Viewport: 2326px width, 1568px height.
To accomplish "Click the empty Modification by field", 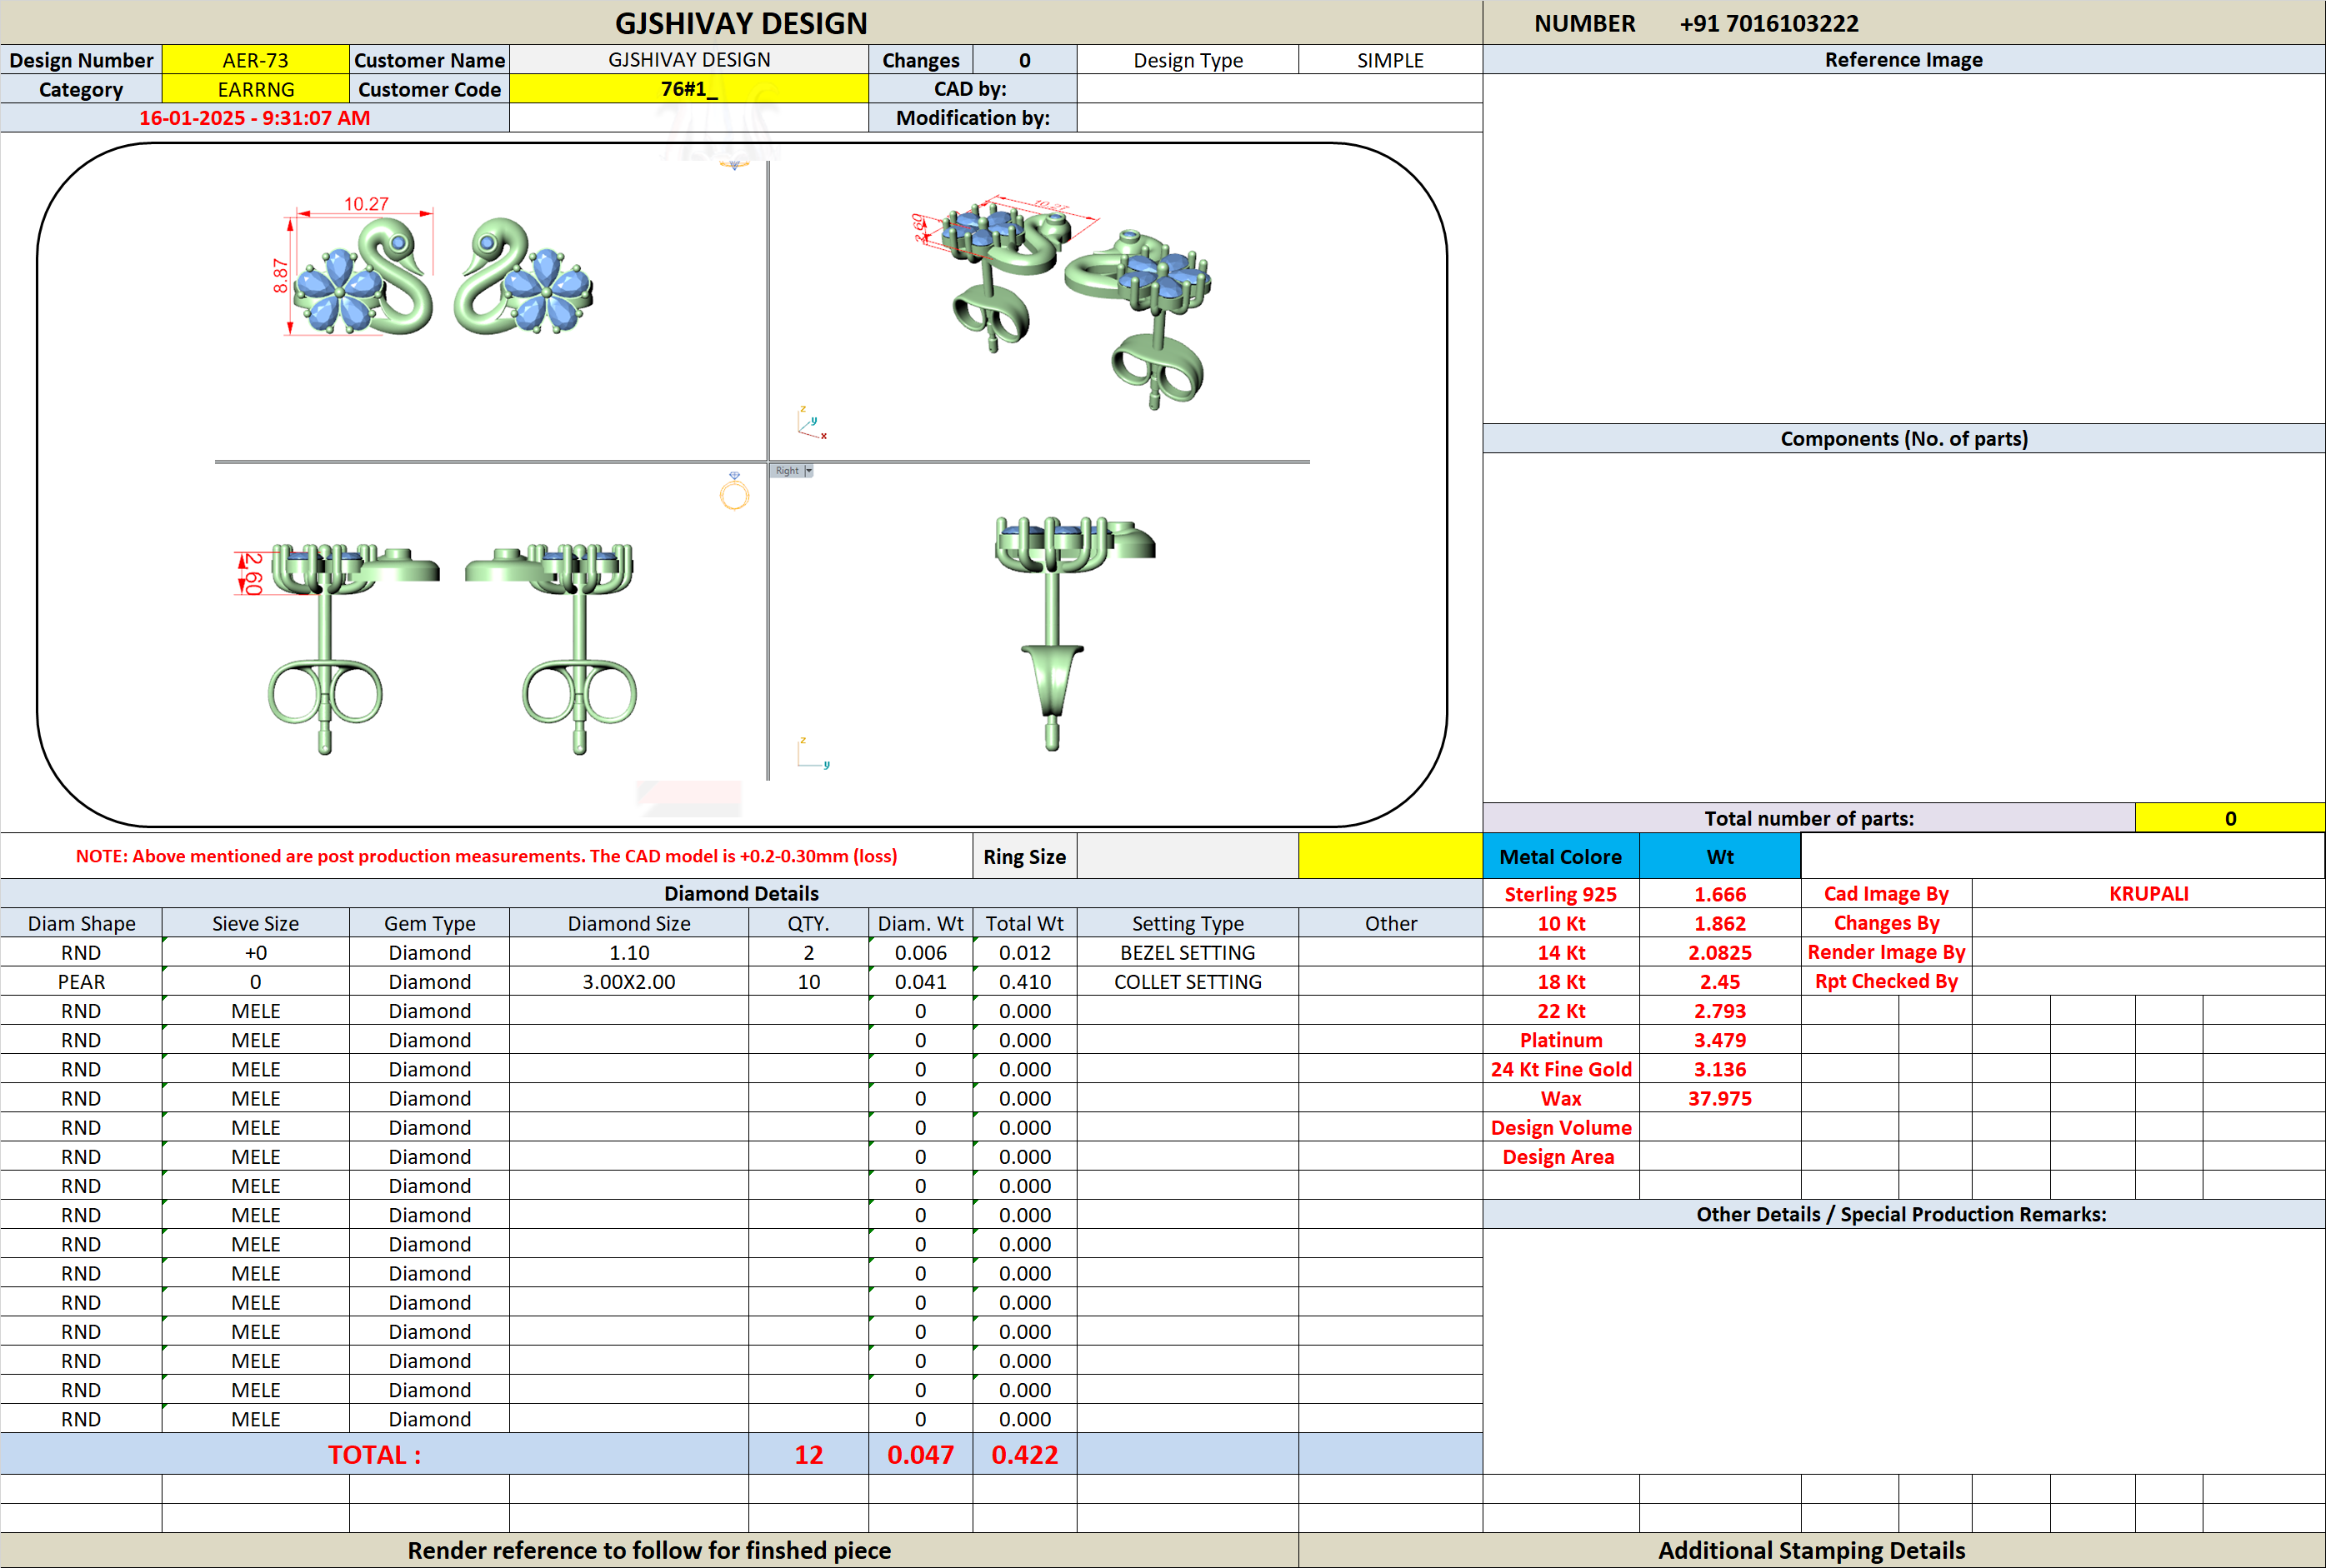I will pos(1279,118).
